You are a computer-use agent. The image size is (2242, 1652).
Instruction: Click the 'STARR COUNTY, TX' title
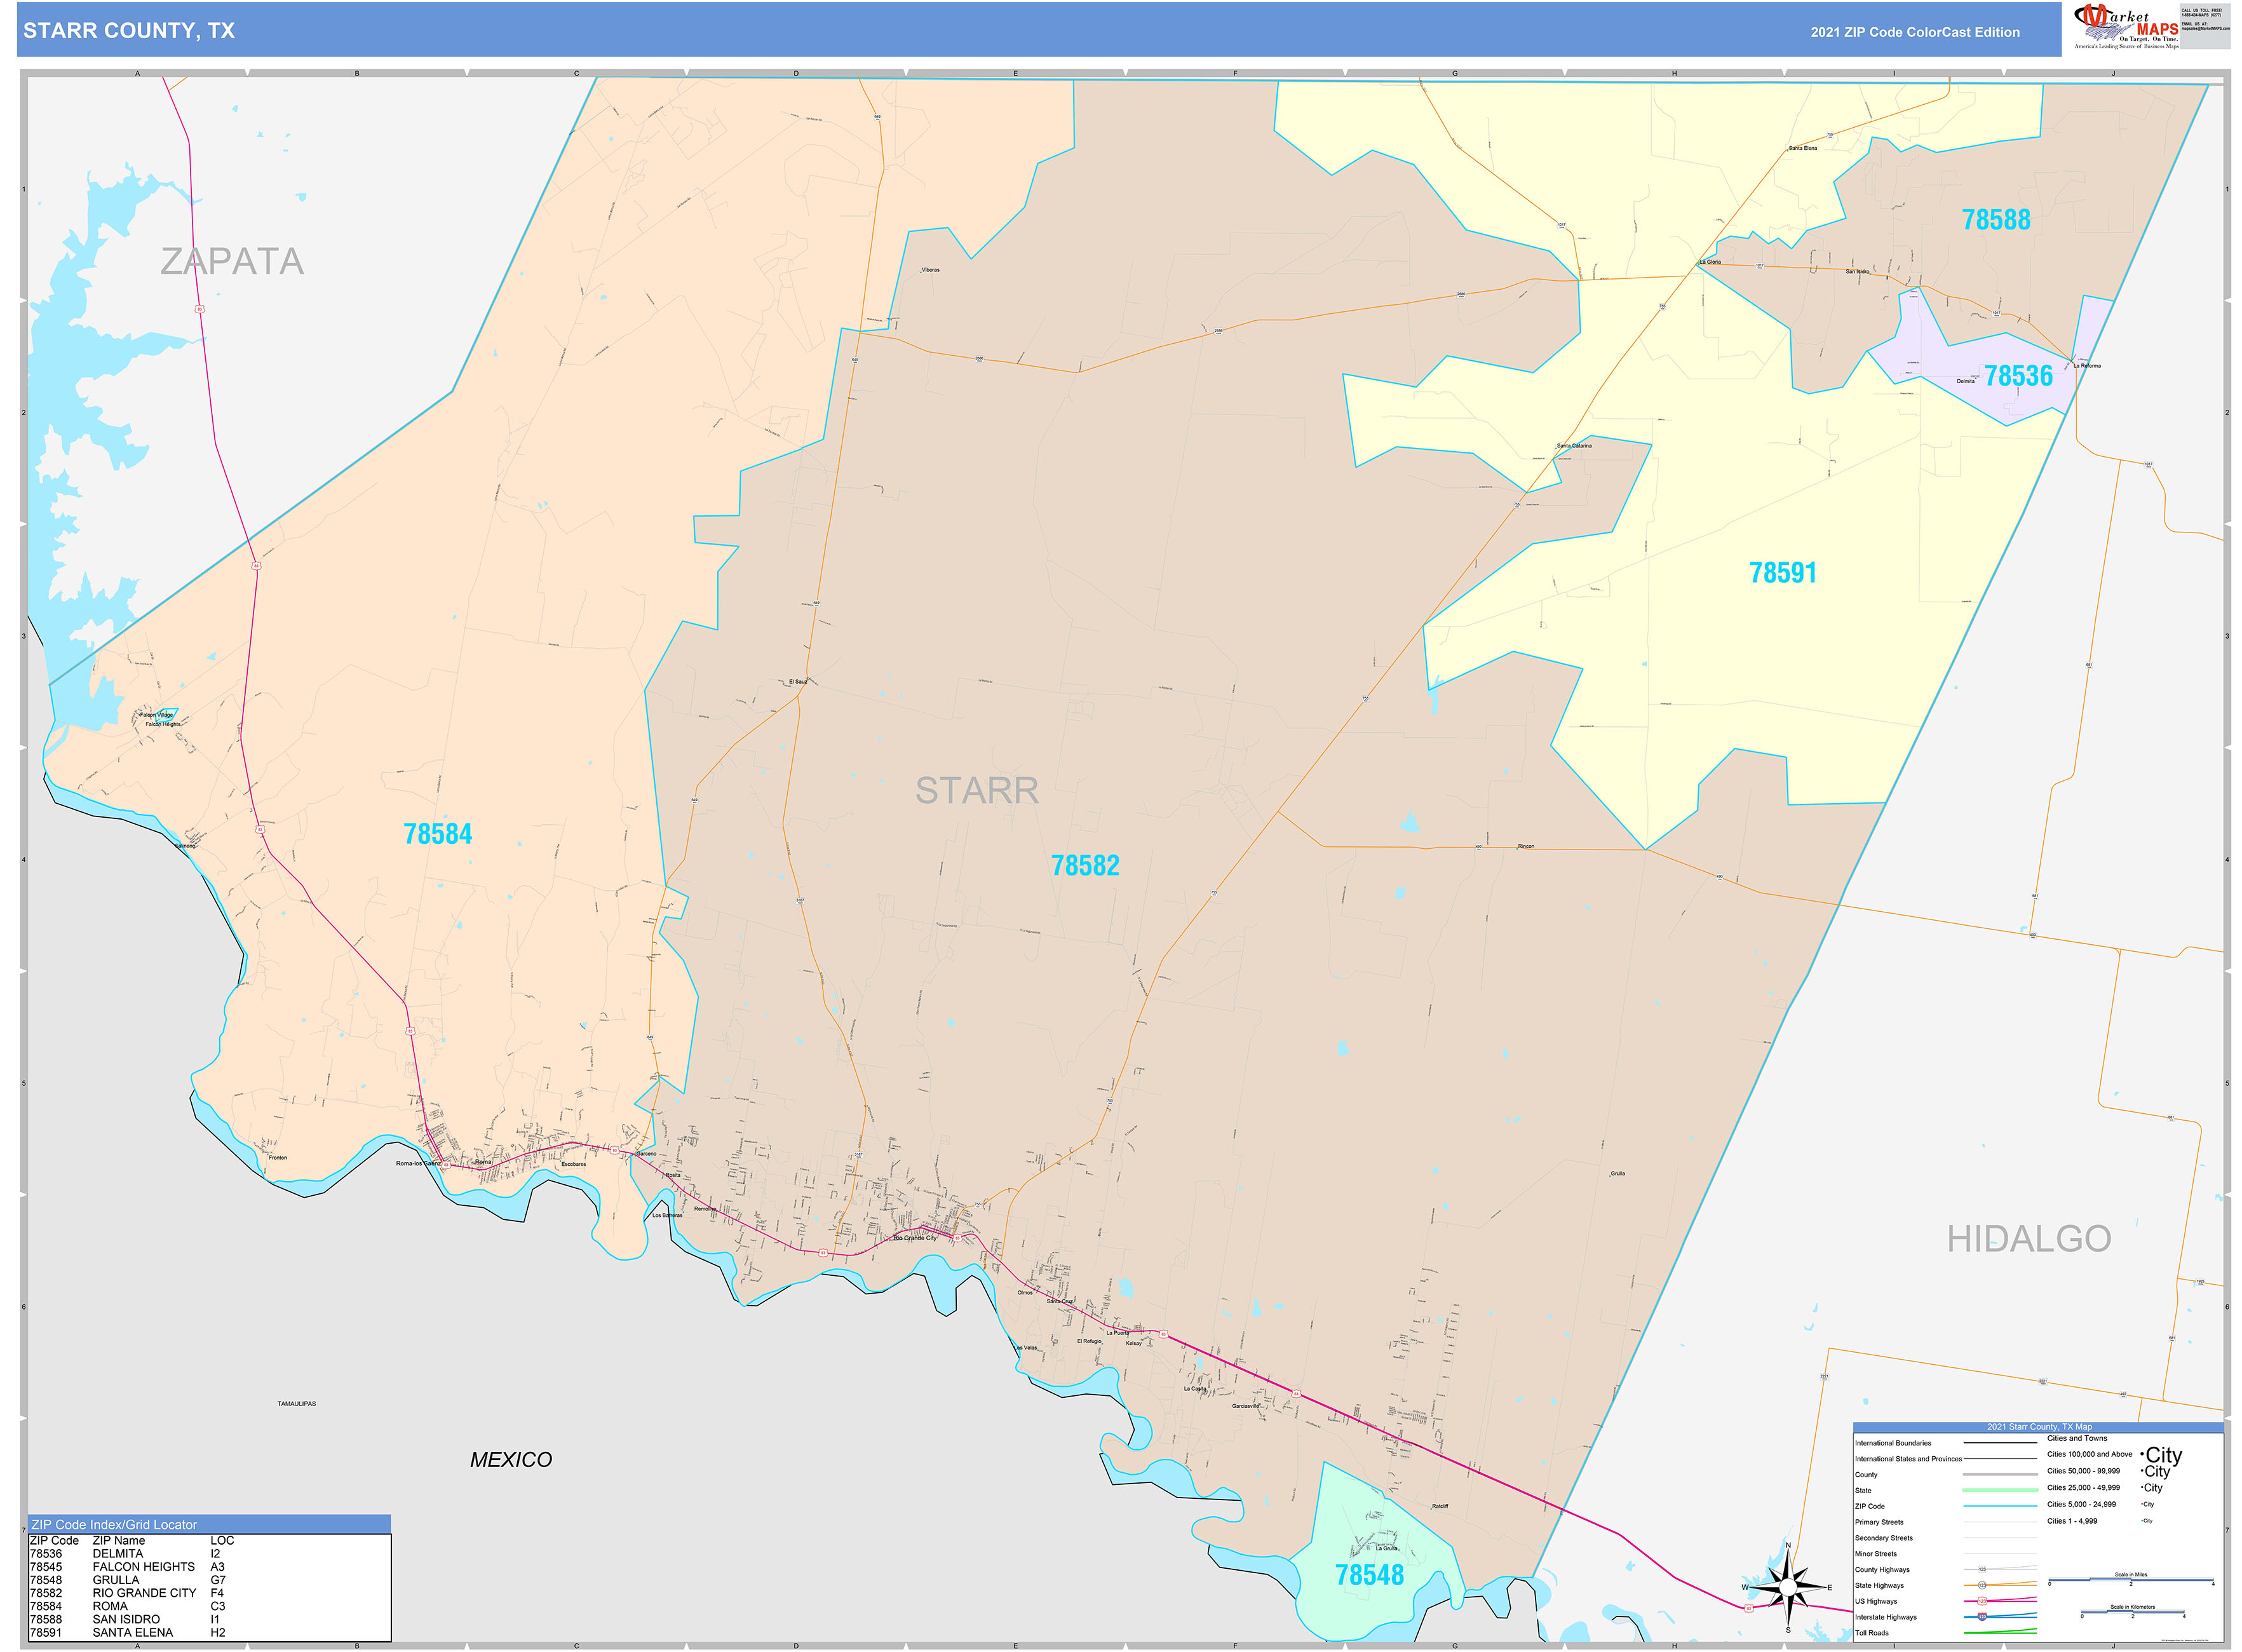pos(129,31)
